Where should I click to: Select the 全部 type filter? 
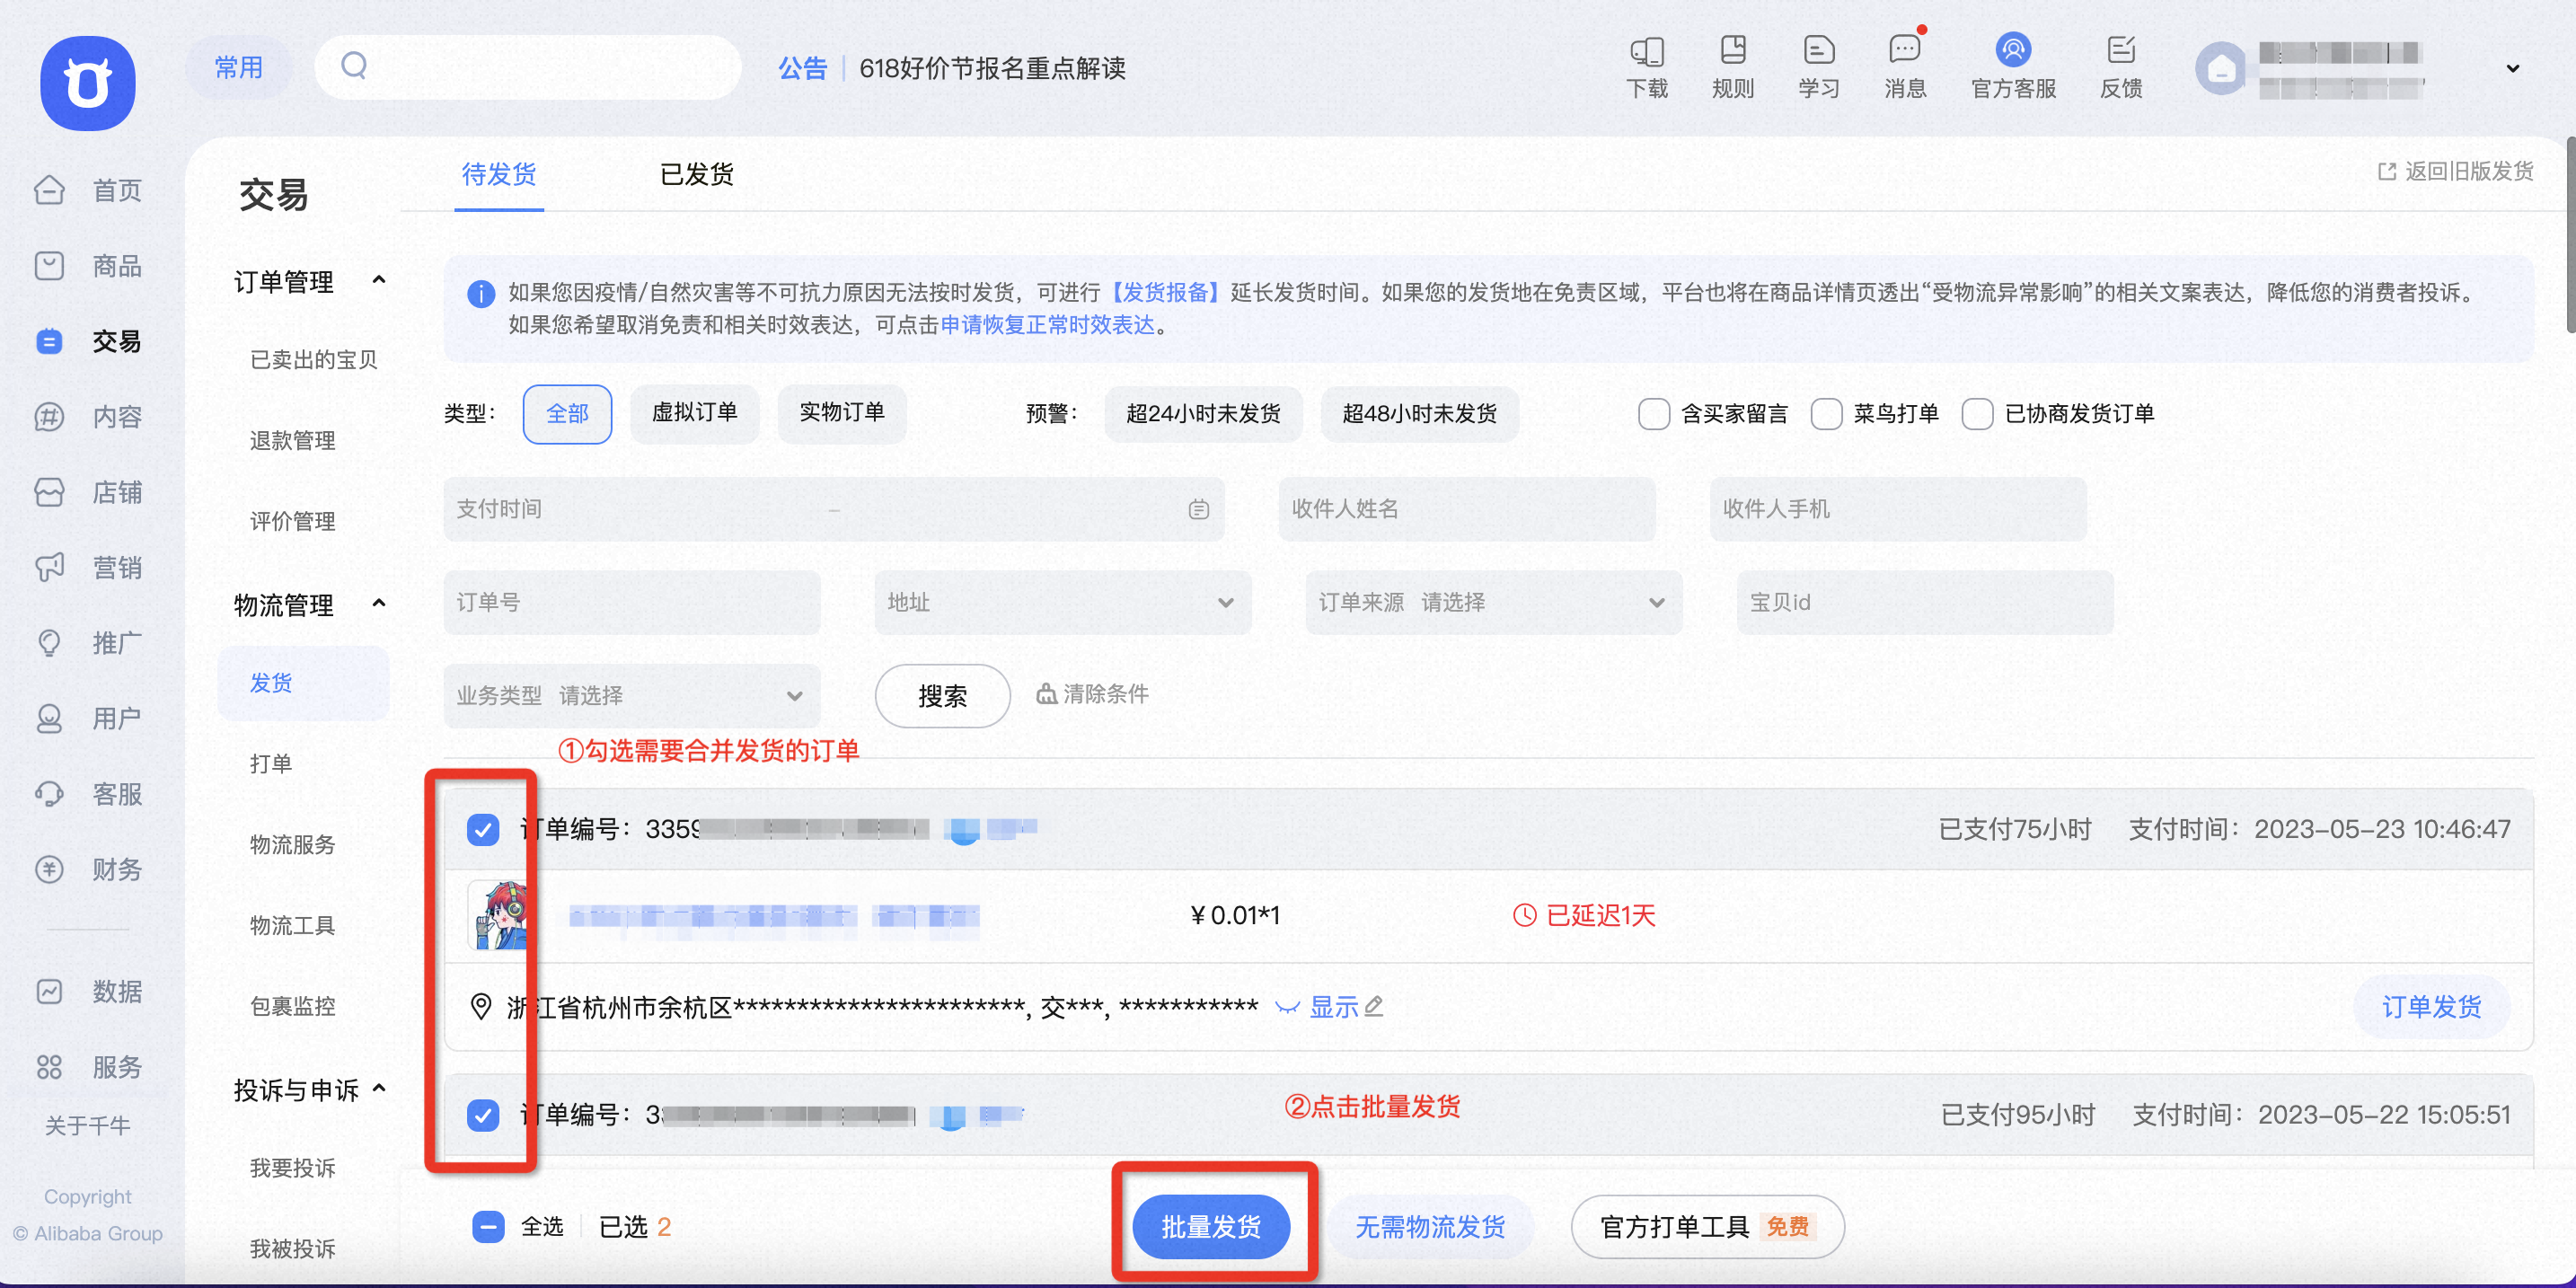coord(567,413)
